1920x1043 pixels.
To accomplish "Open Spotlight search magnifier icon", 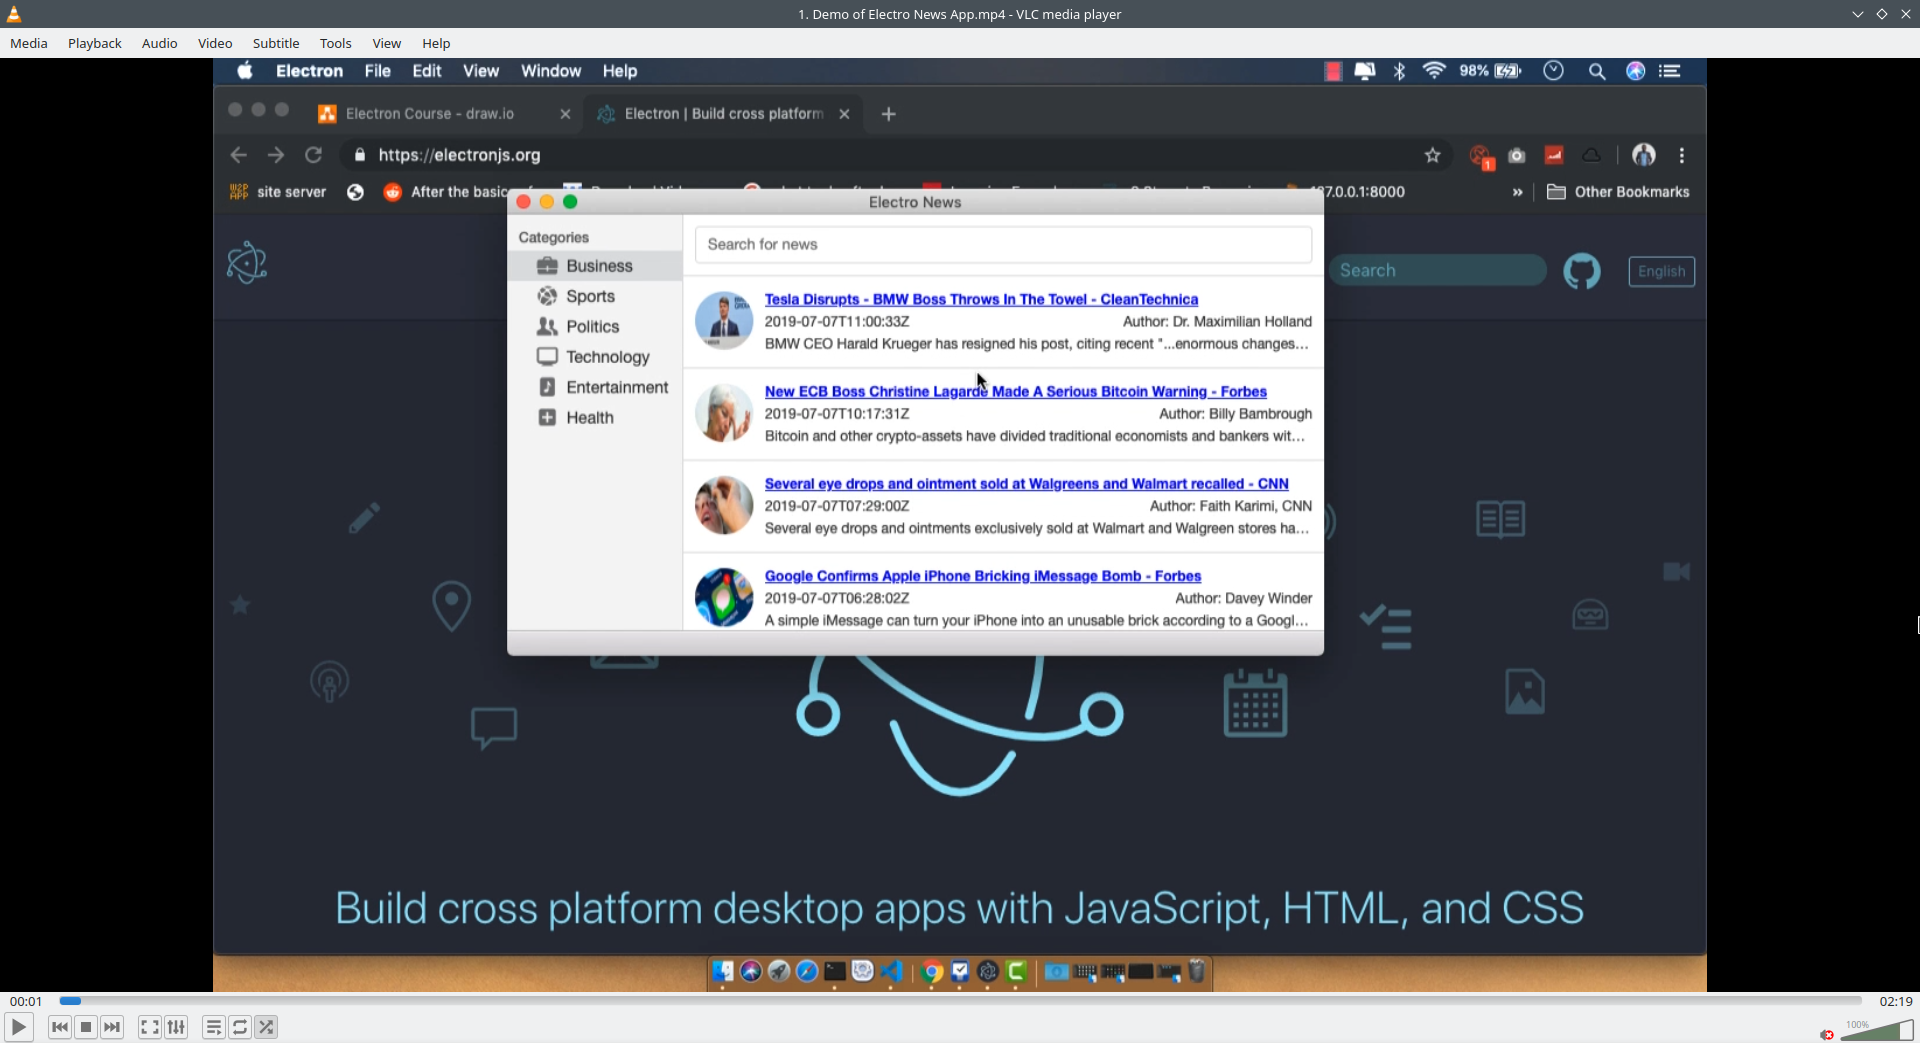I will [x=1597, y=71].
